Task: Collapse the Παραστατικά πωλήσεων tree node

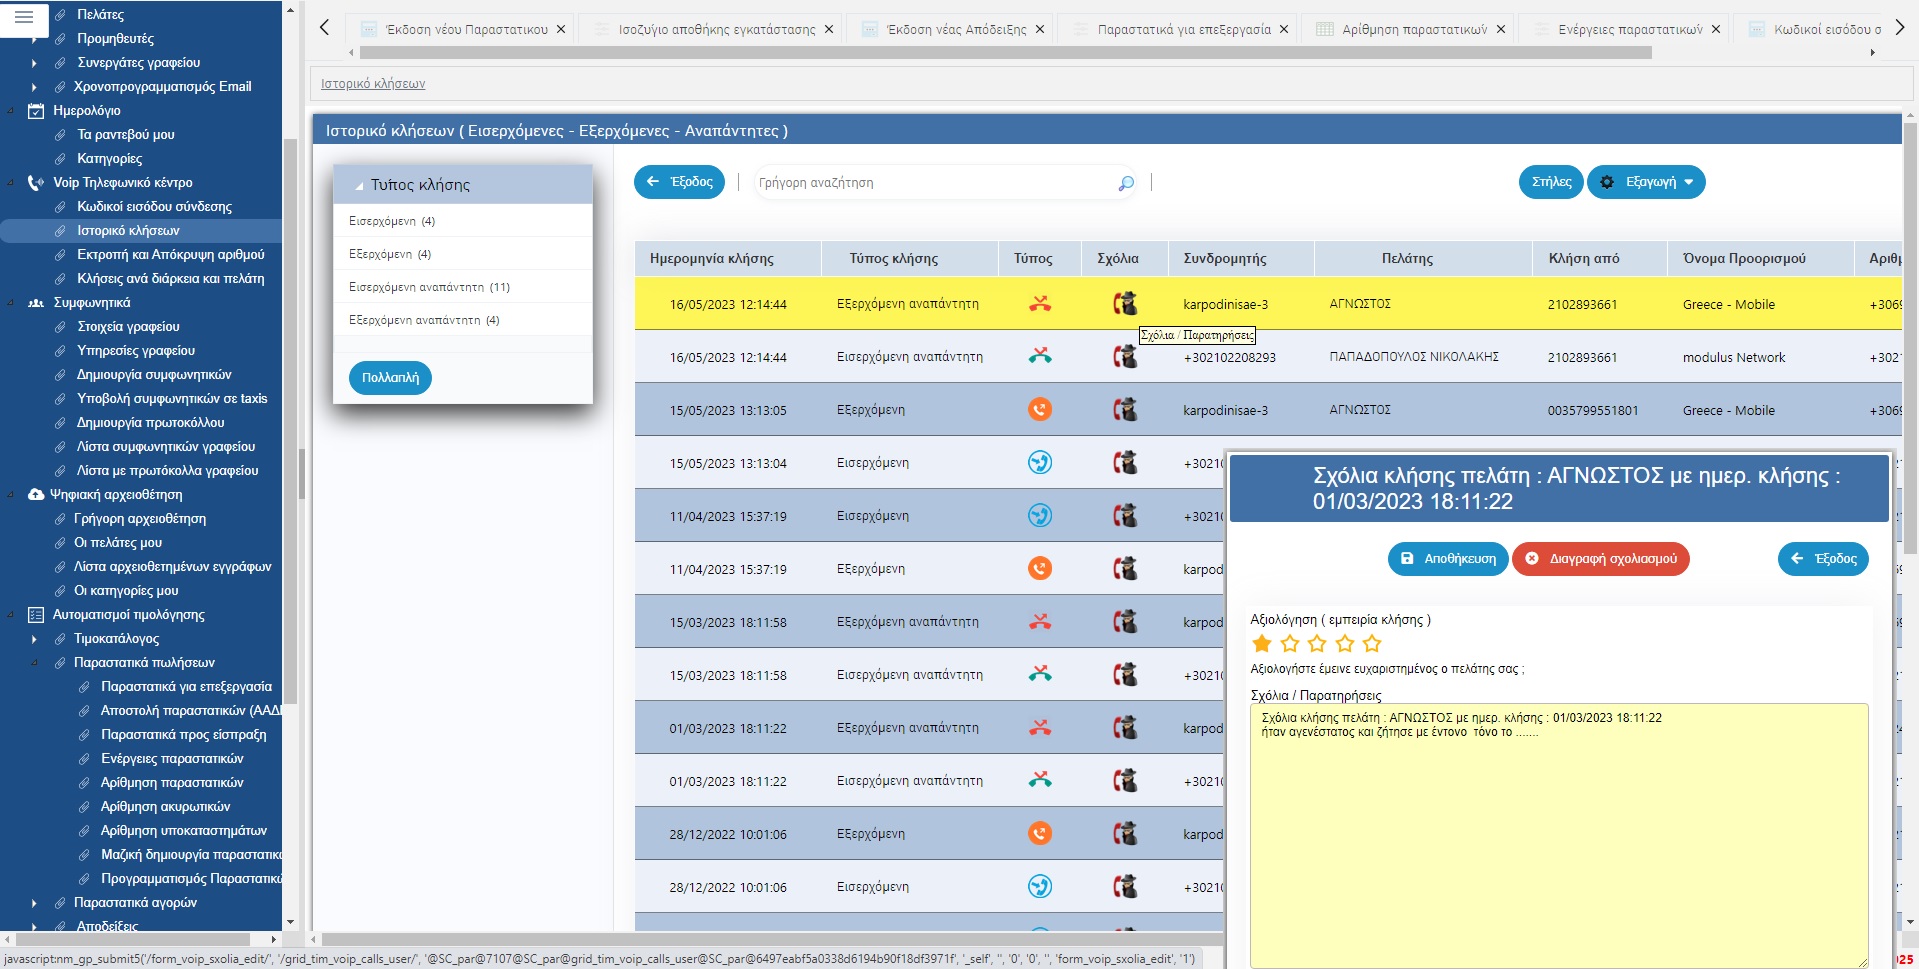Action: click(x=34, y=663)
